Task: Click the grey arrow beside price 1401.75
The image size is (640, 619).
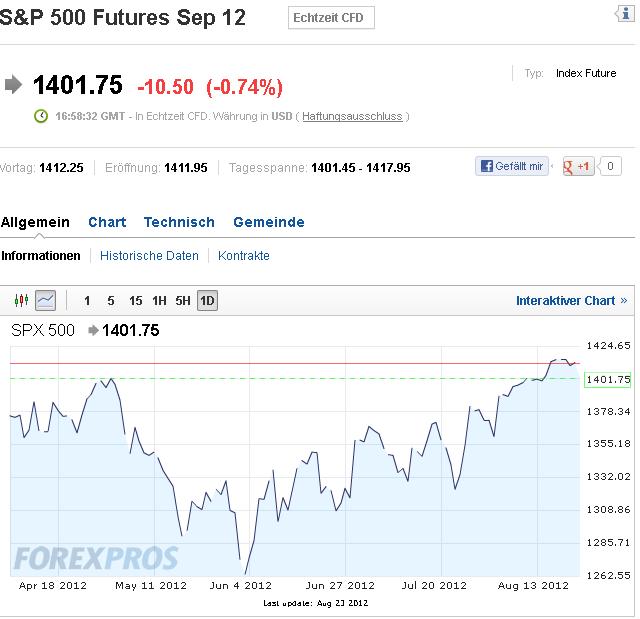Action: (14, 85)
